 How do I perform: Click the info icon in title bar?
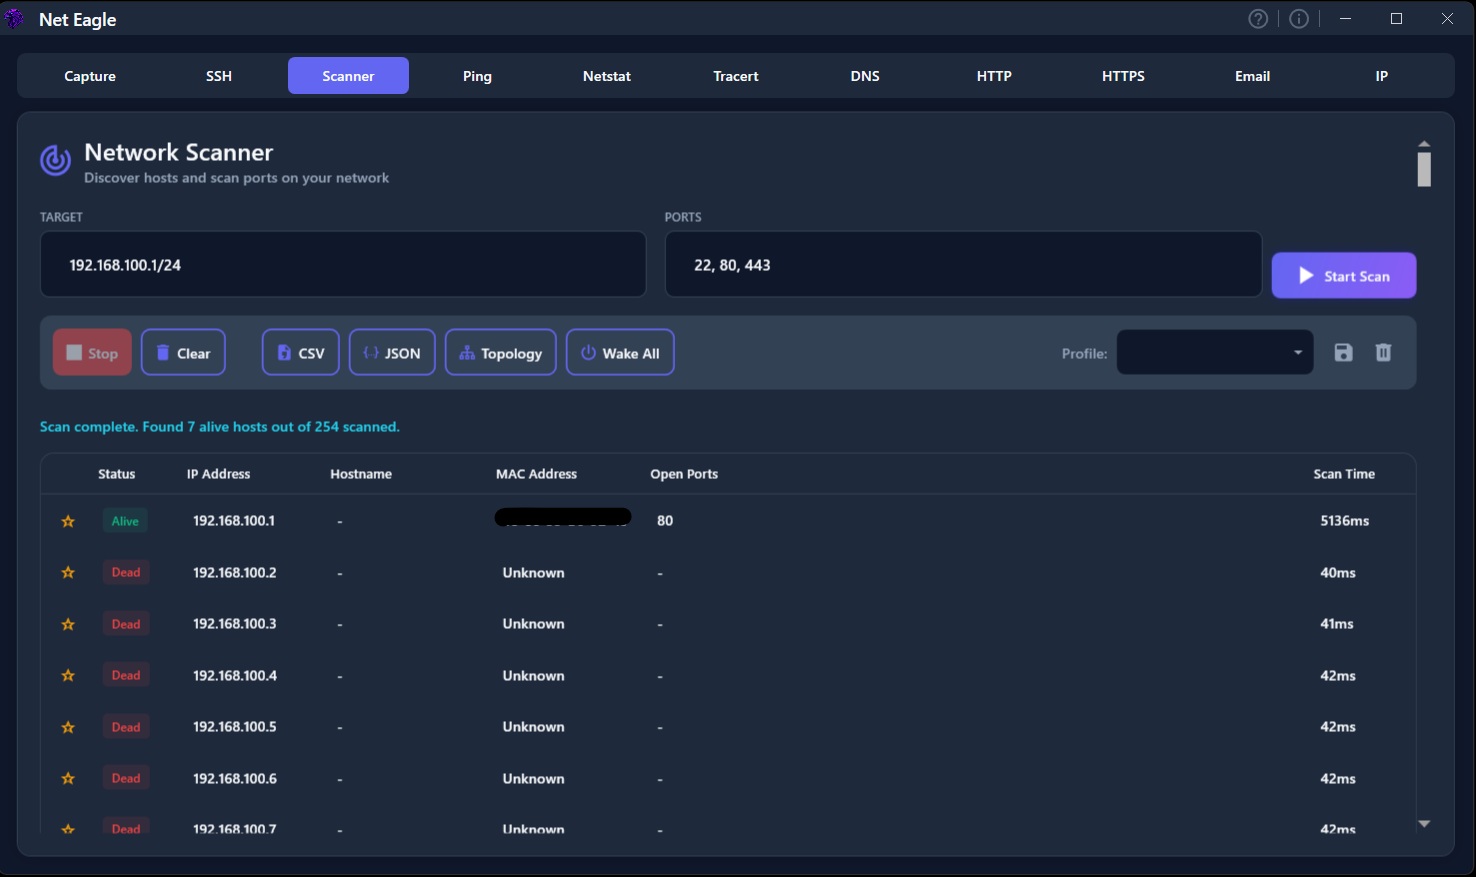pyautogui.click(x=1298, y=18)
